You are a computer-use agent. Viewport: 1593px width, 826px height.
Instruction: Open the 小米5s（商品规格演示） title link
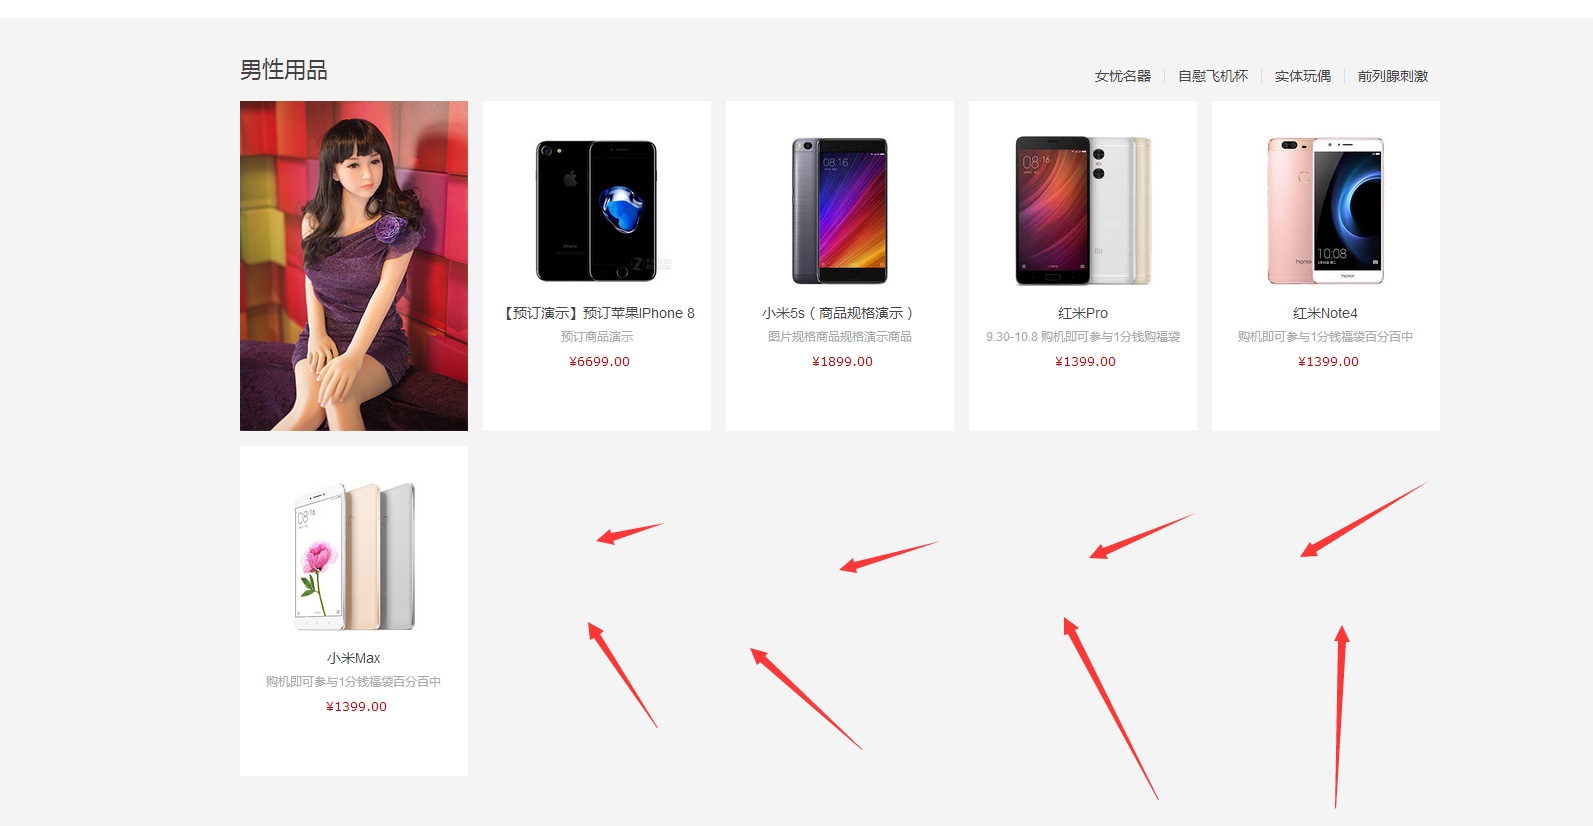click(838, 313)
